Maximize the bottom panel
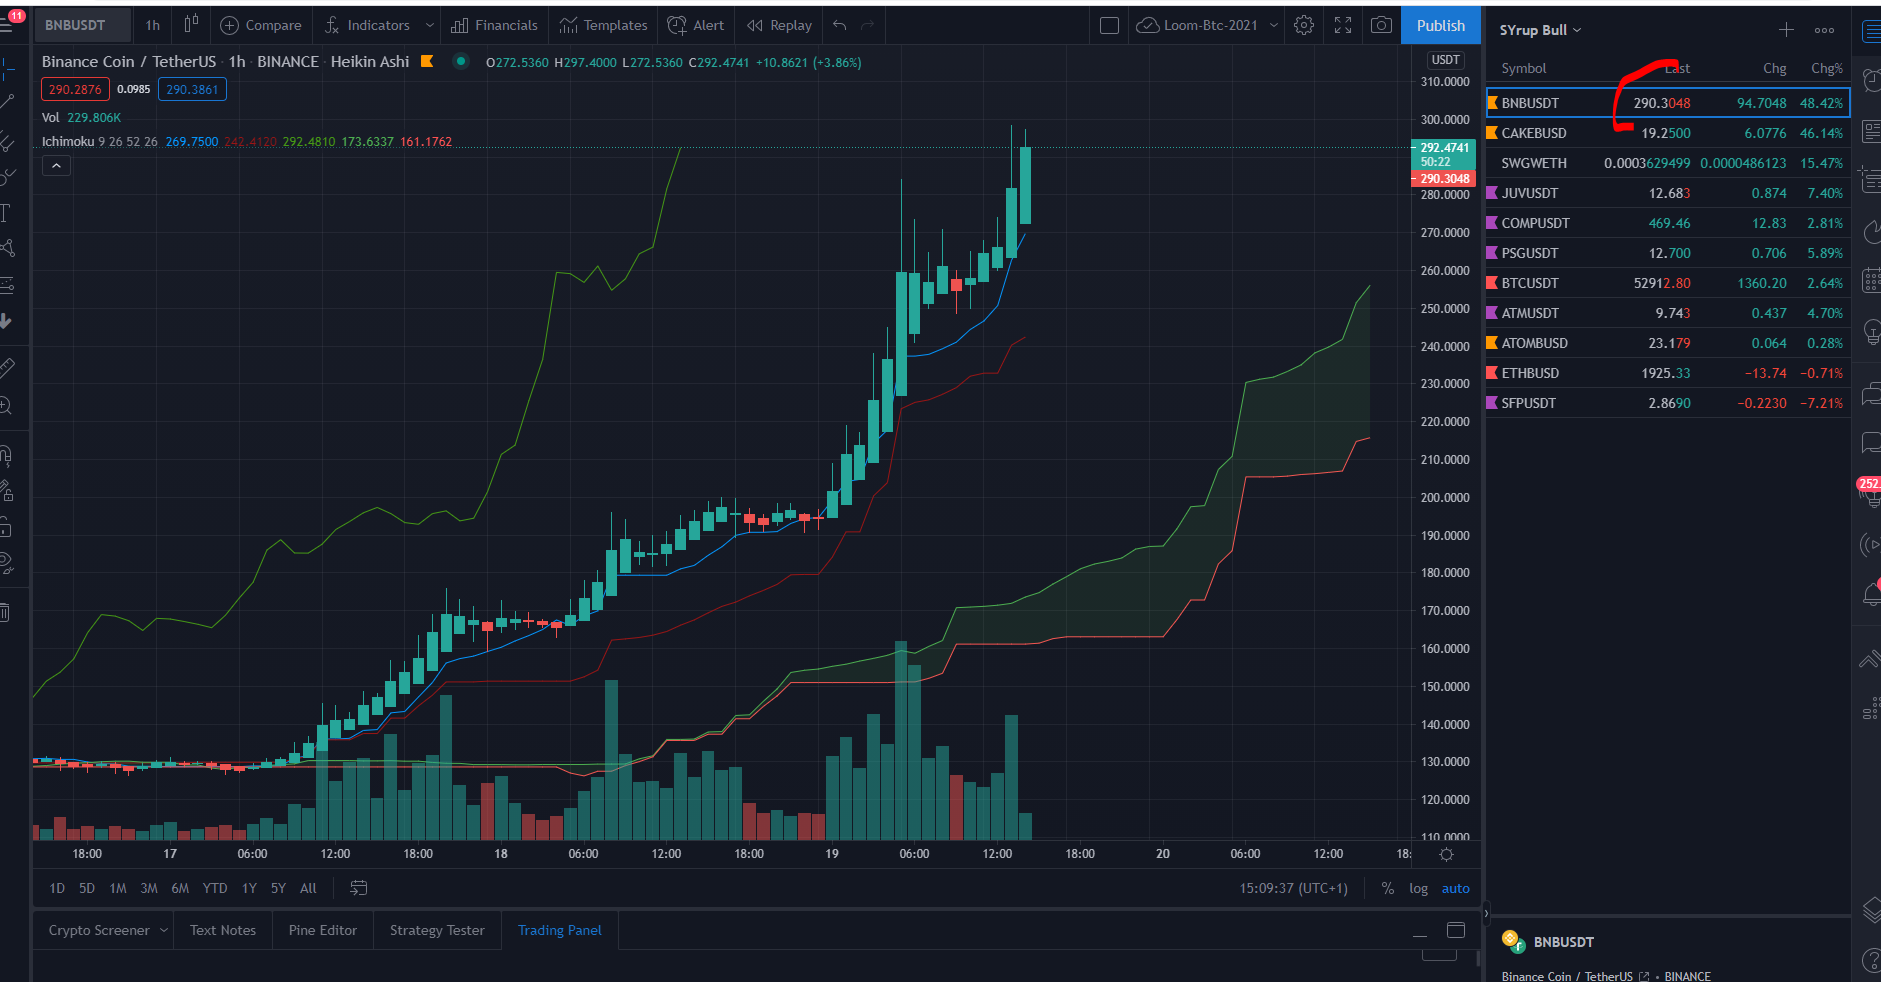1881x982 pixels. coord(1456,930)
